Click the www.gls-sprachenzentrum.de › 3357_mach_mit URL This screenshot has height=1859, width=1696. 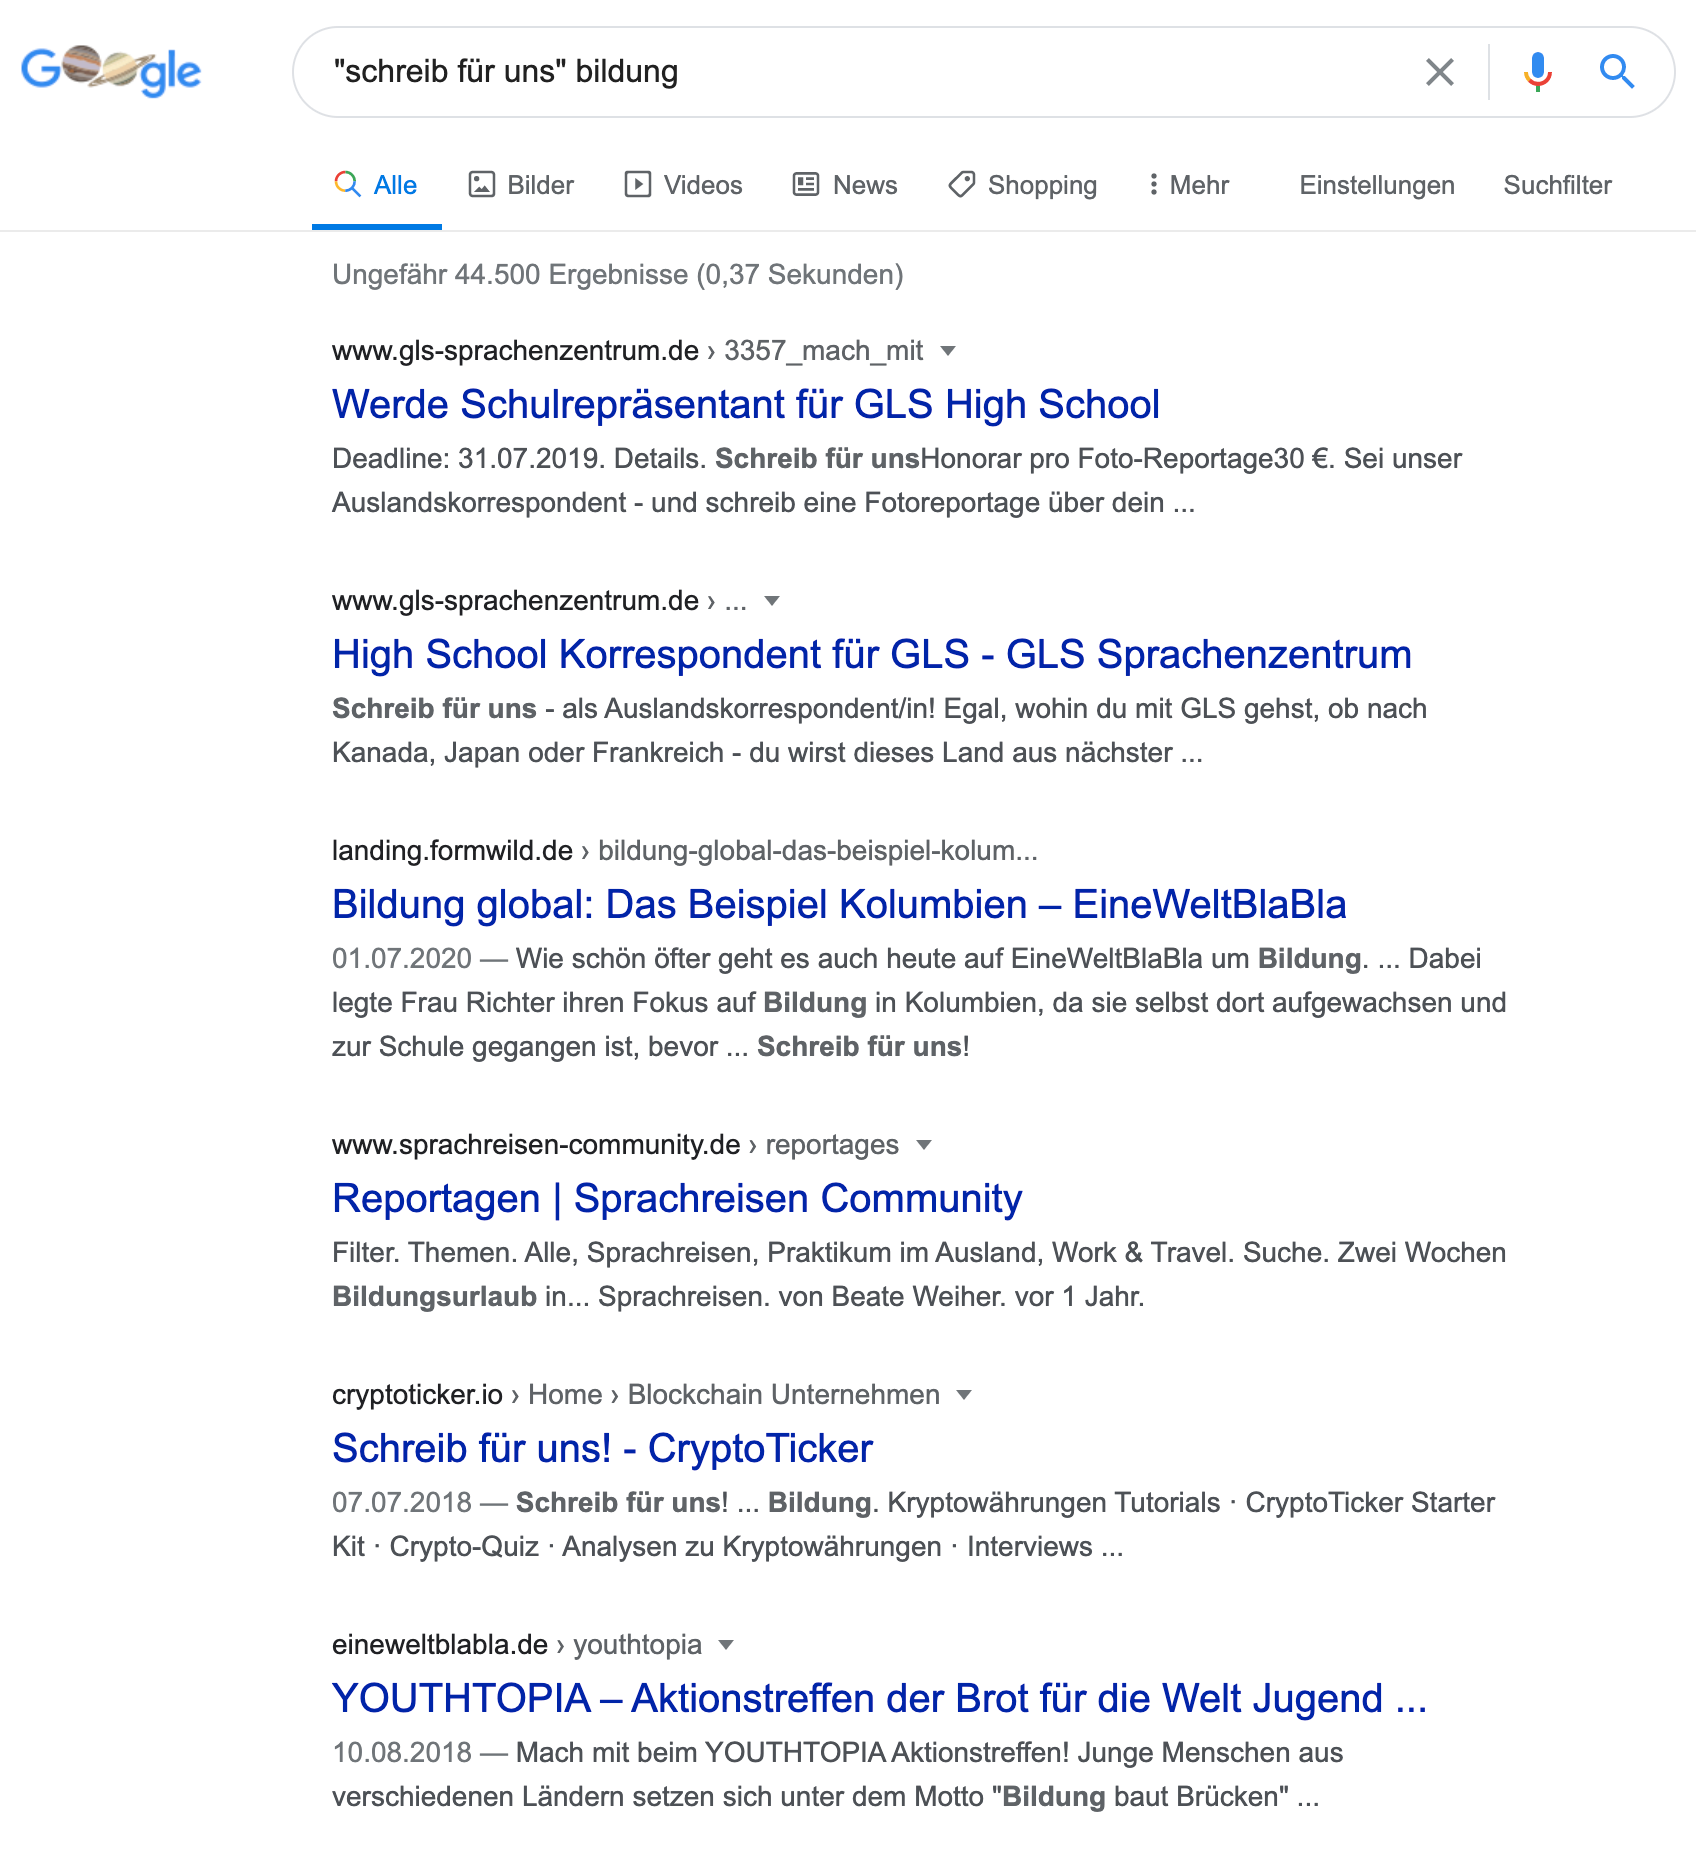[627, 351]
